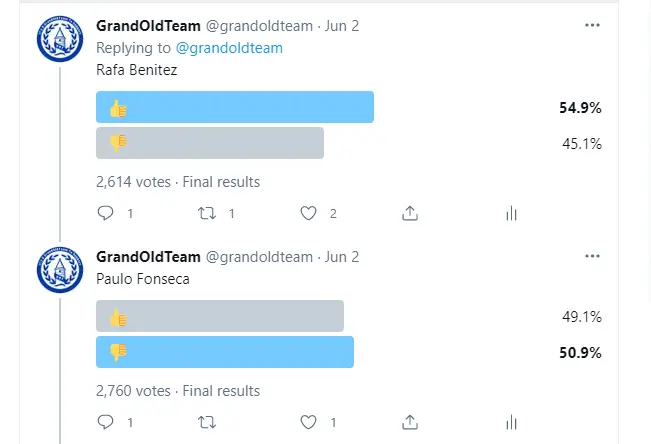Select the 54.9% thumbs up poll bar

pyautogui.click(x=234, y=108)
